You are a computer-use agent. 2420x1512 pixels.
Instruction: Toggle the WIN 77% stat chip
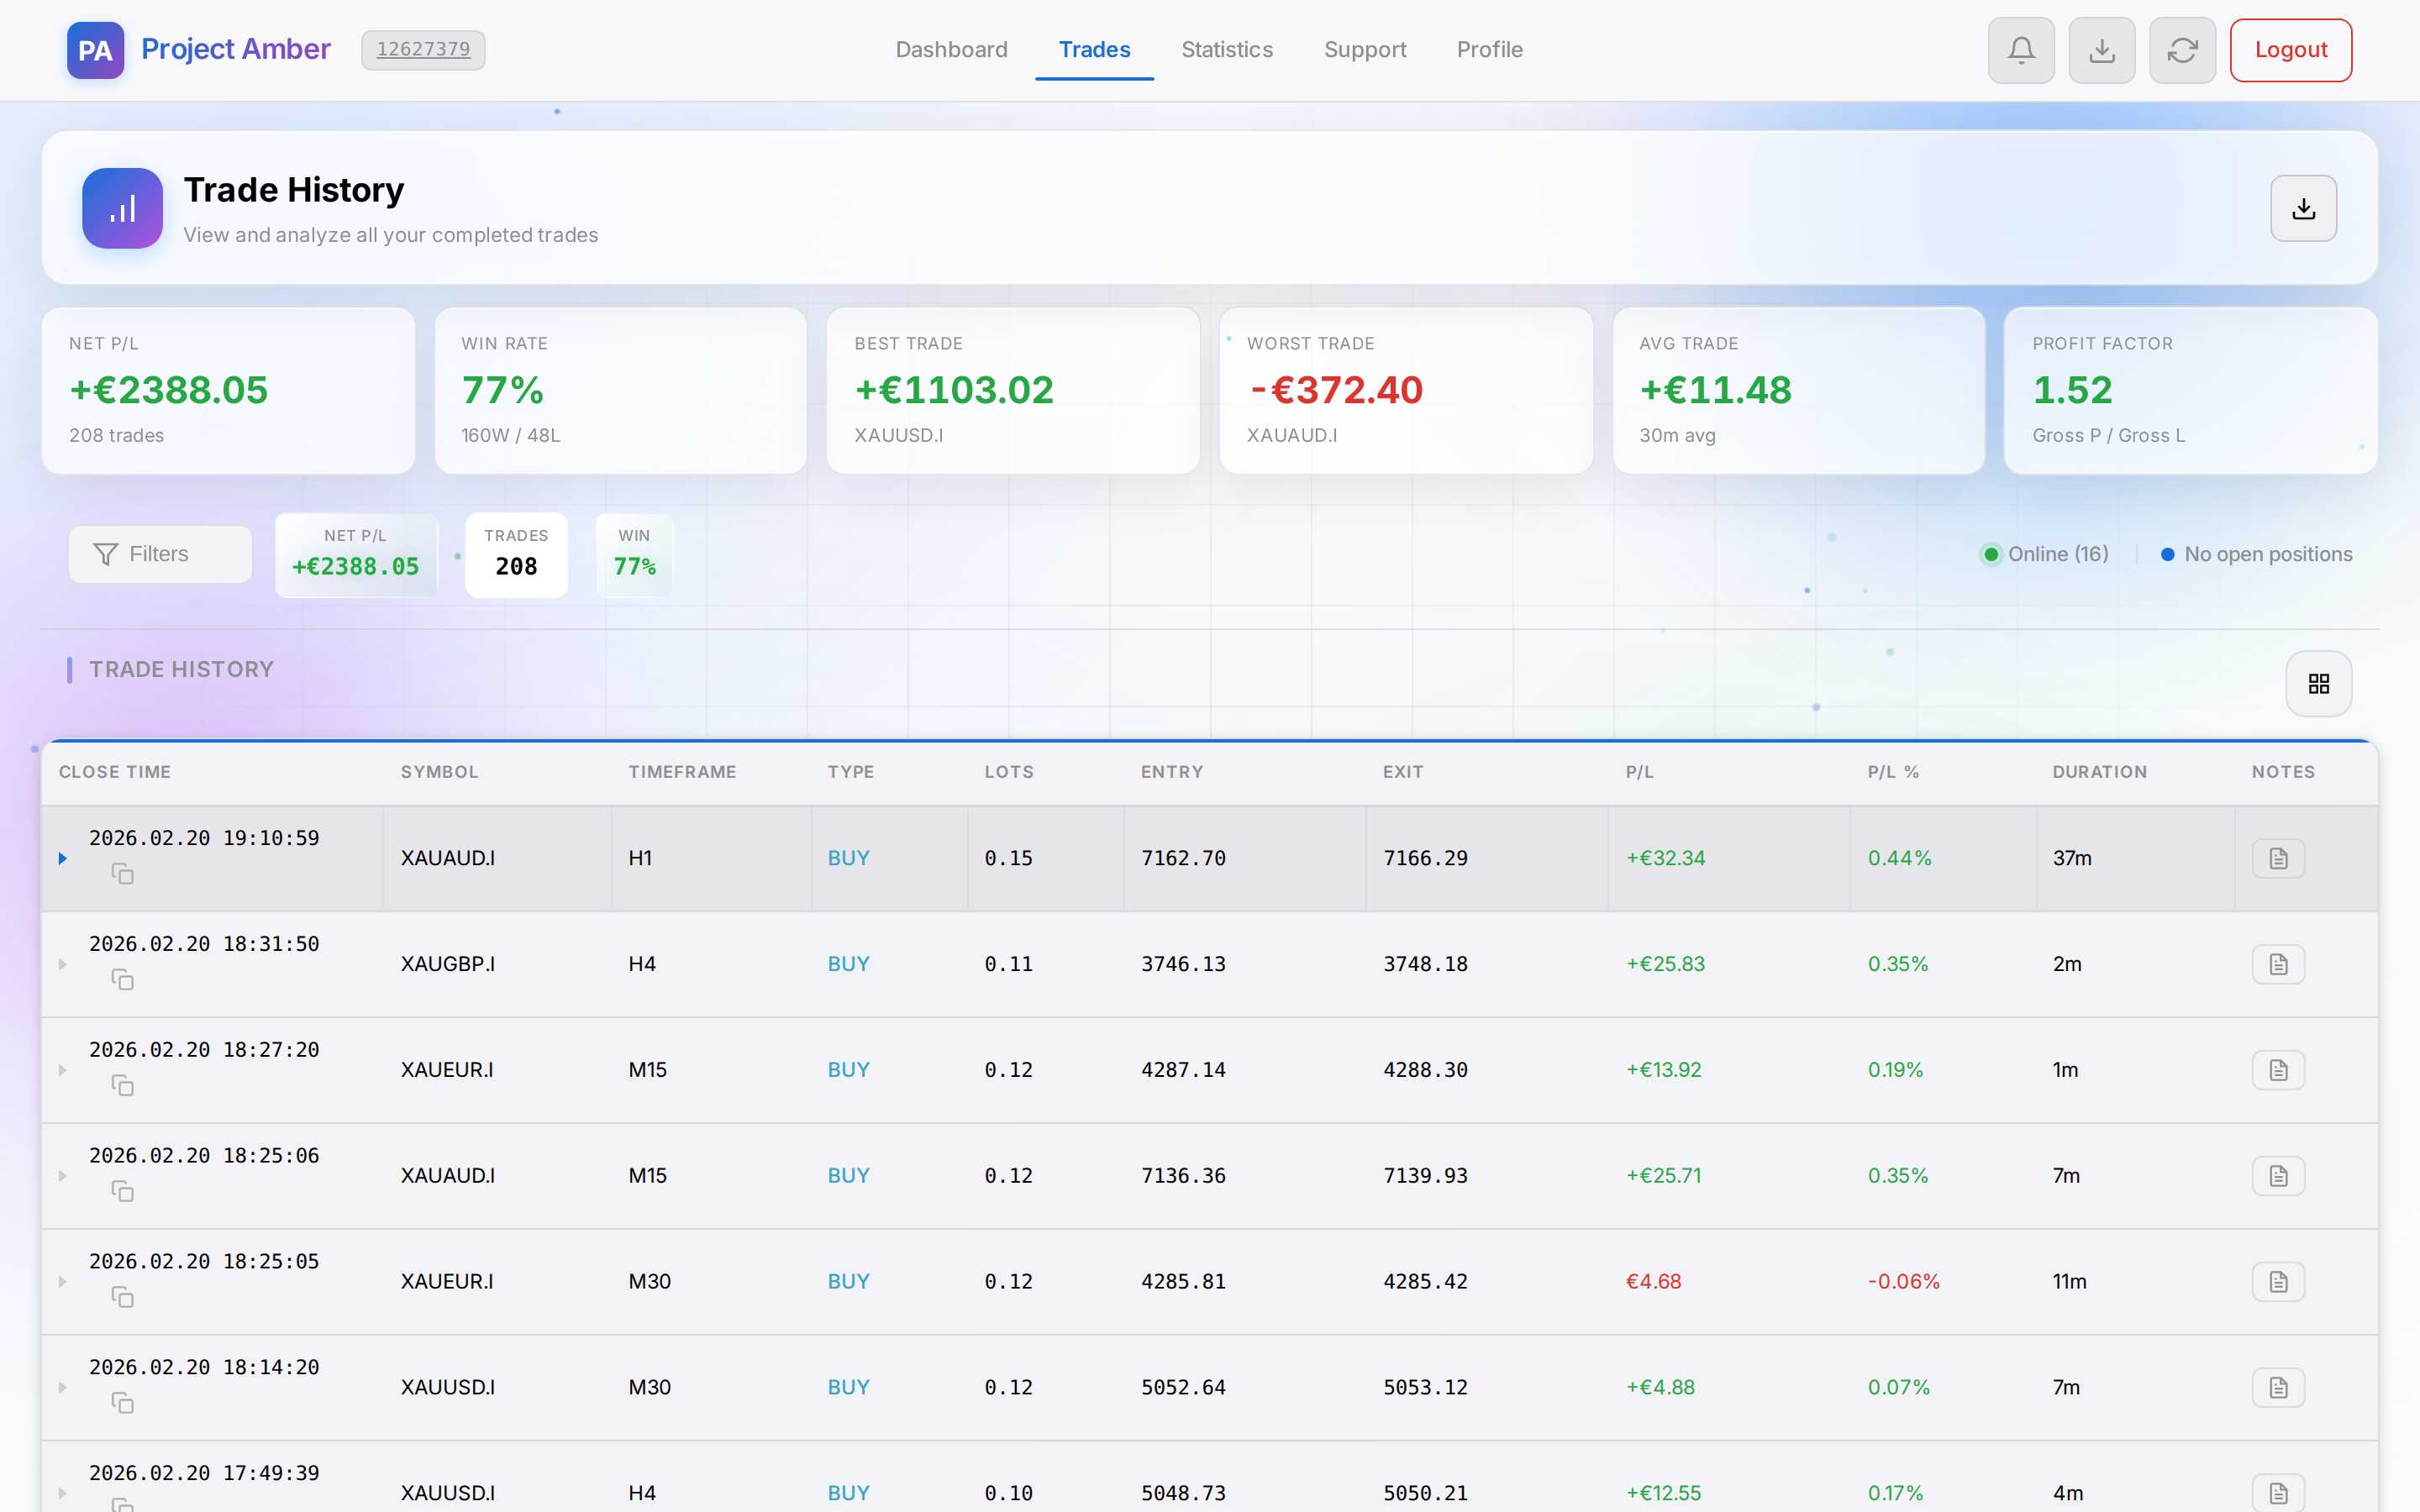(635, 554)
